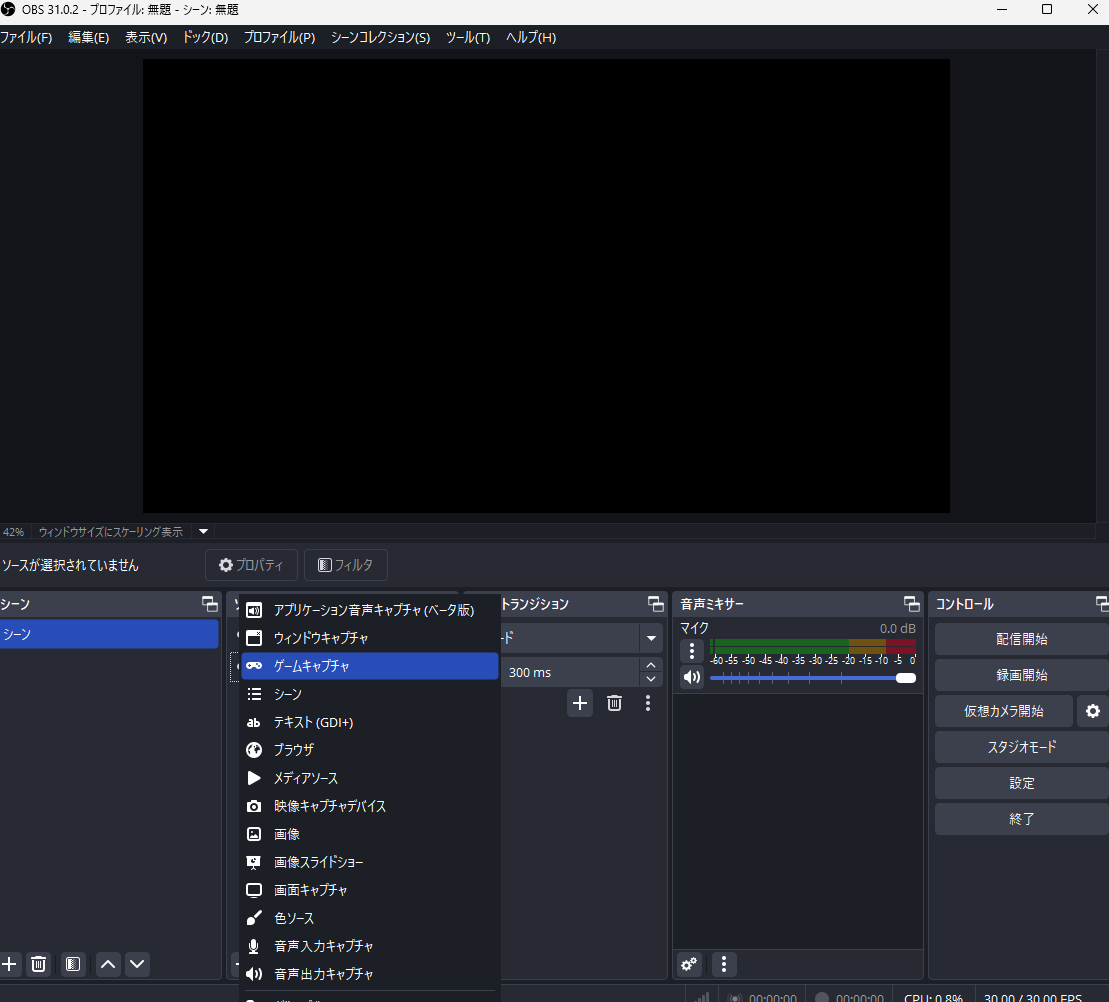The height and width of the screenshot is (1002, 1109).
Task: Move scene up arrow
Action: click(x=108, y=964)
